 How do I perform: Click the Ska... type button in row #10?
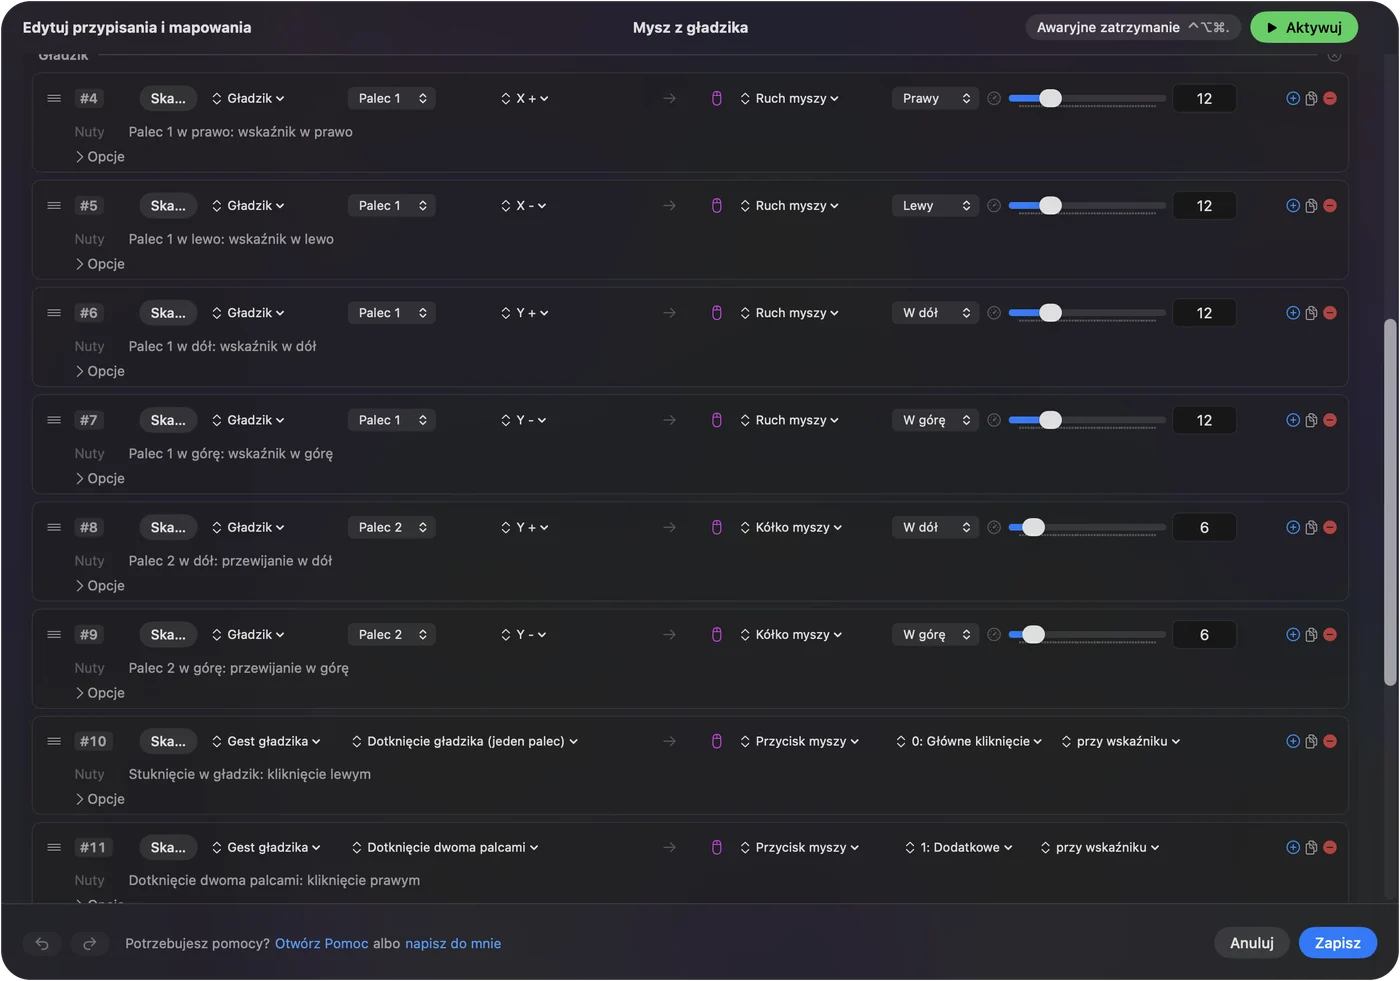tap(168, 741)
